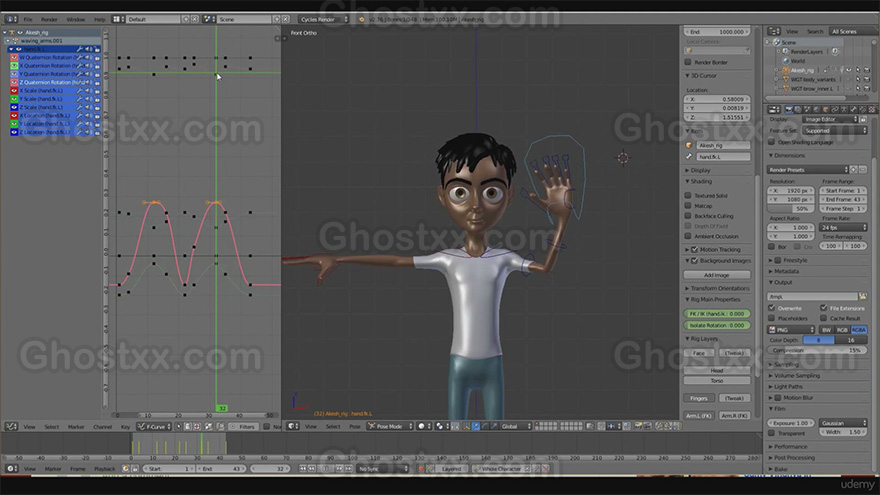The image size is (880, 495).
Task: Toggle visibility of X Scale (hand.fk.L) channel
Action: (14, 90)
